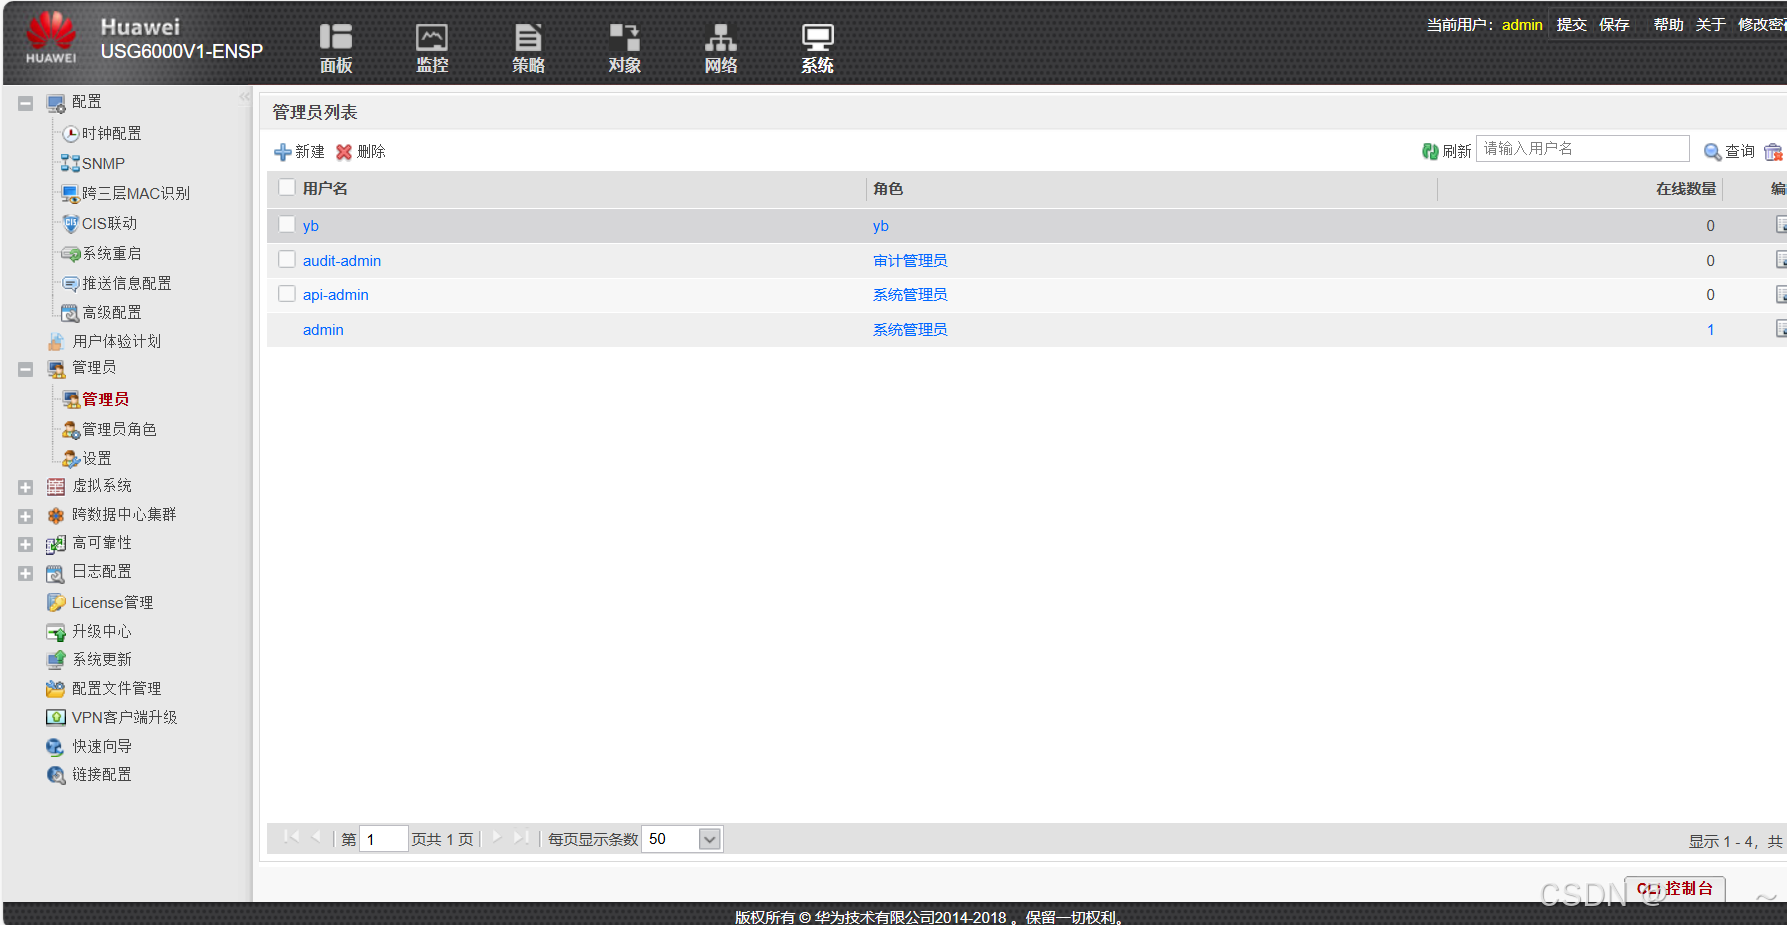This screenshot has height=925, width=1787.
Task: Select 系统更新 tree item
Action: (x=102, y=659)
